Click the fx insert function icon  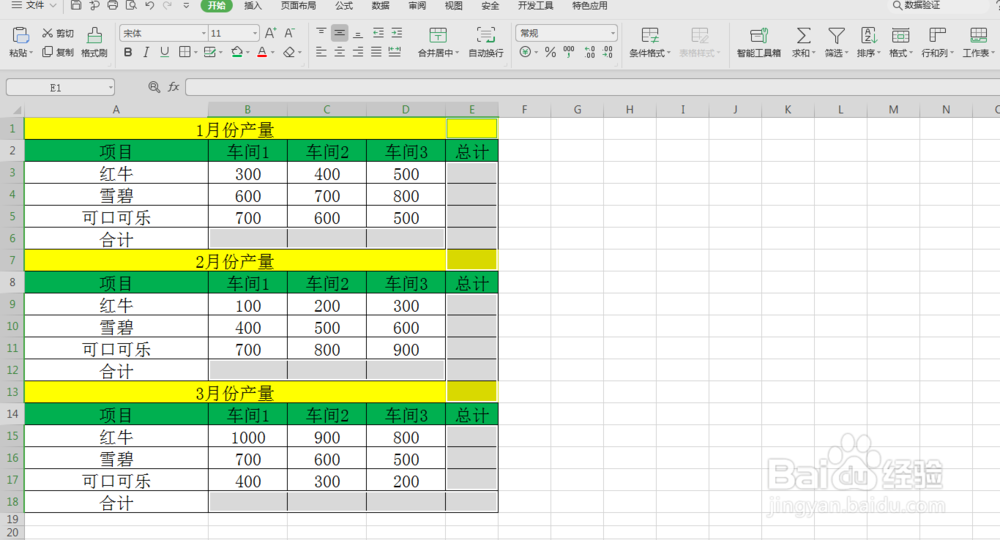click(173, 87)
